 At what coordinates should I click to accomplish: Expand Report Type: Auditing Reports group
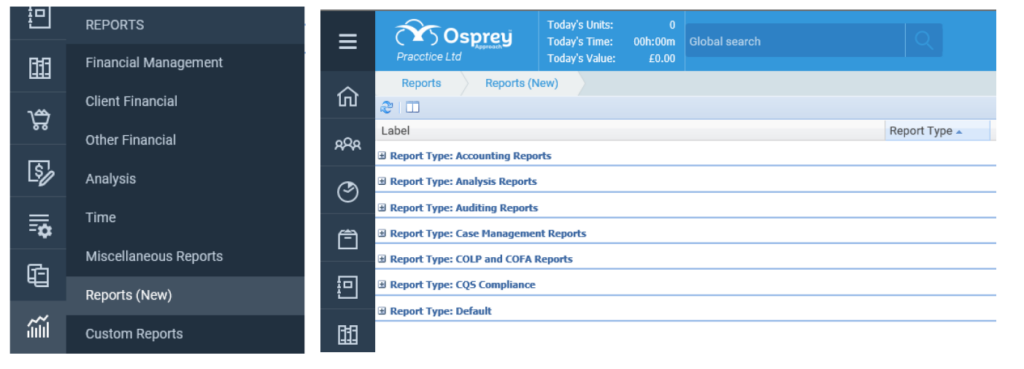pyautogui.click(x=382, y=208)
